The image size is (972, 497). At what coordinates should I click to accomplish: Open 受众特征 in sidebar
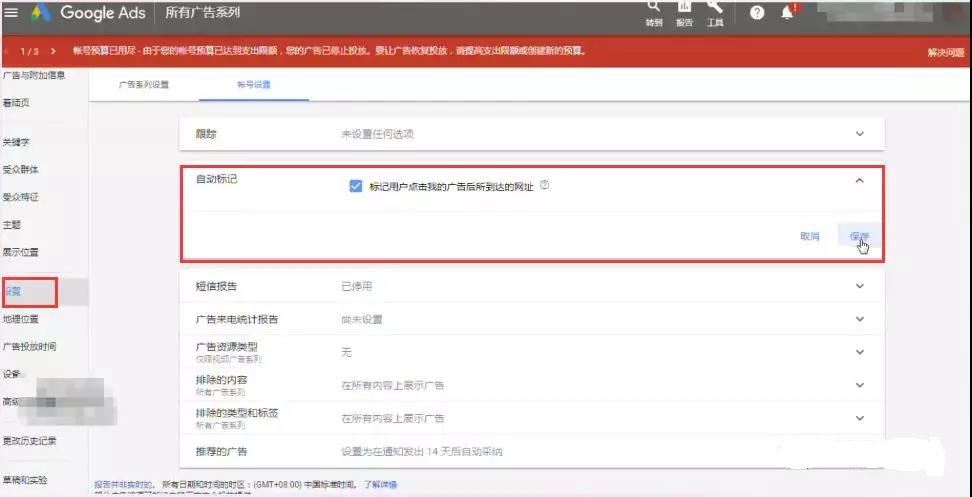coord(20,197)
